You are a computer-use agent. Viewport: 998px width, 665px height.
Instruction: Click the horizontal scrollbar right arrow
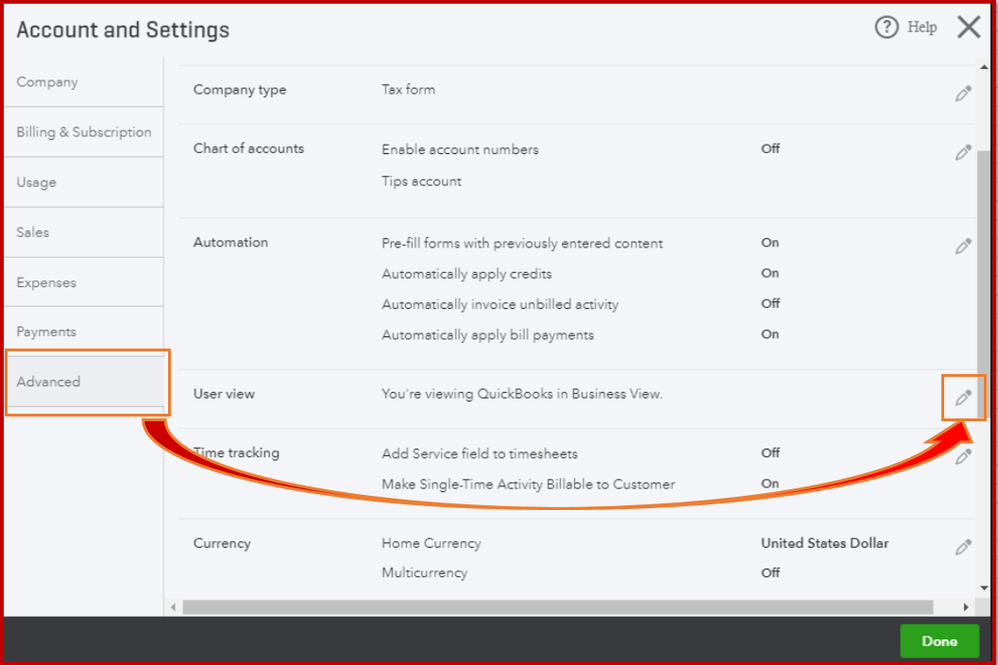[x=966, y=607]
